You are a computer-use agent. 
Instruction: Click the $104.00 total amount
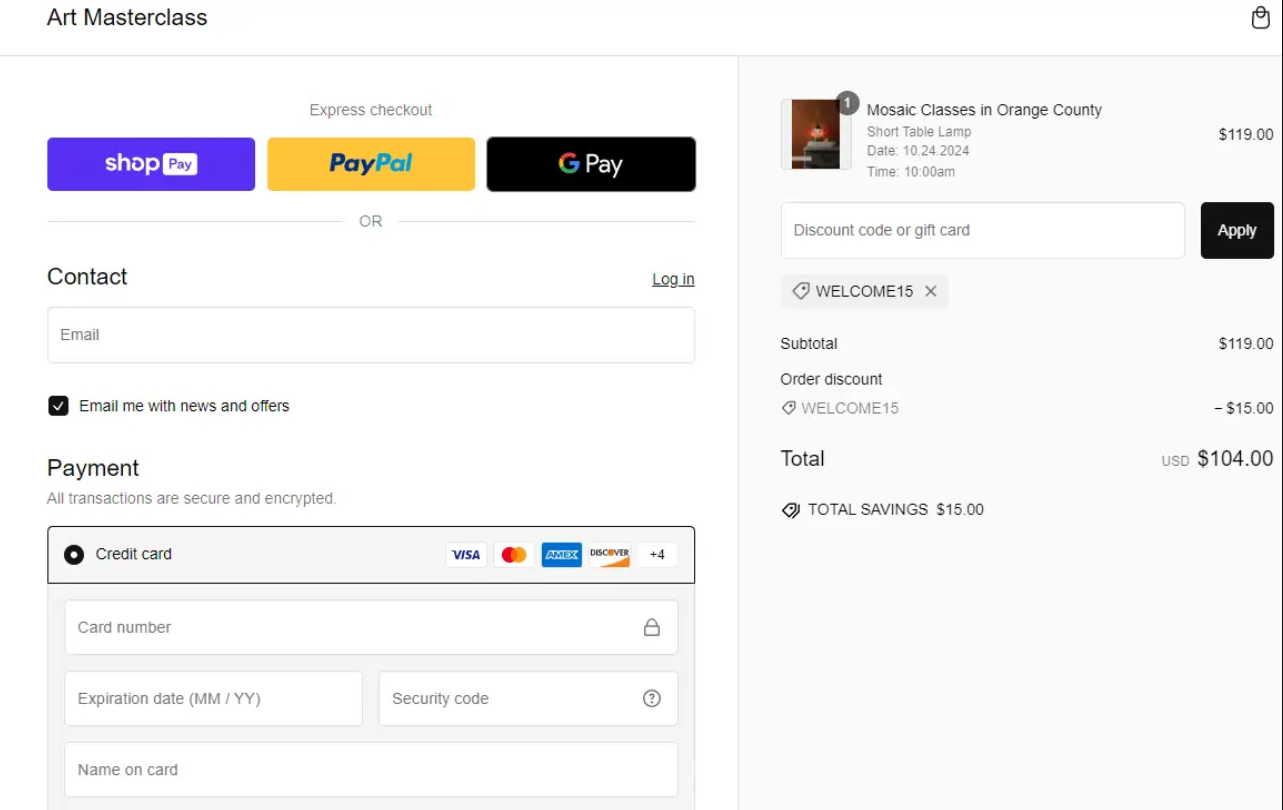point(1235,459)
